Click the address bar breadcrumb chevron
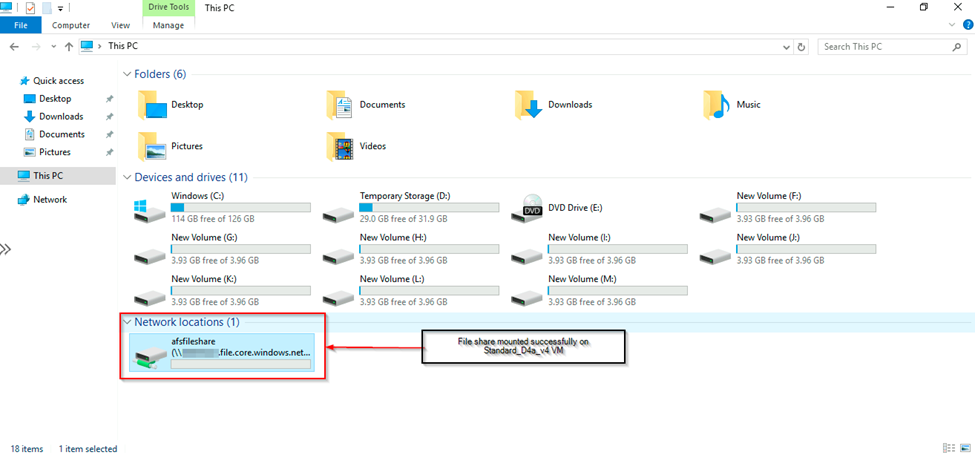 (101, 46)
